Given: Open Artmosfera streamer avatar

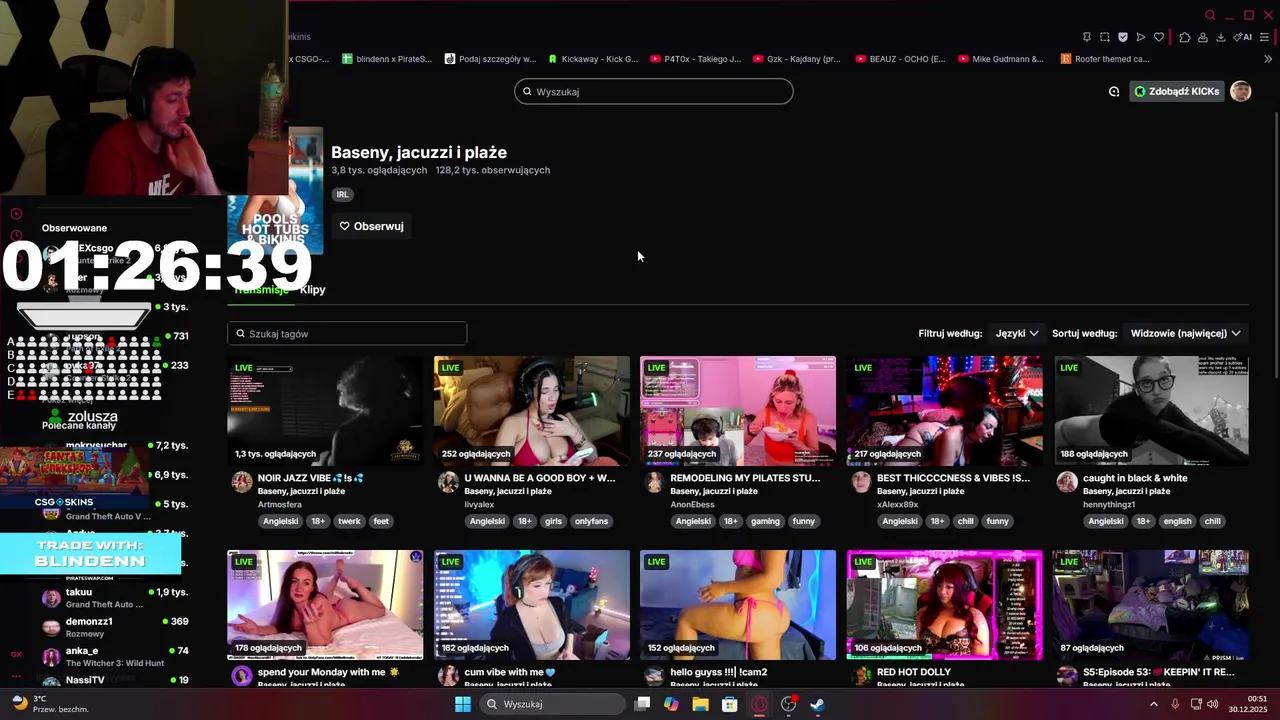Looking at the screenshot, I should coord(242,483).
